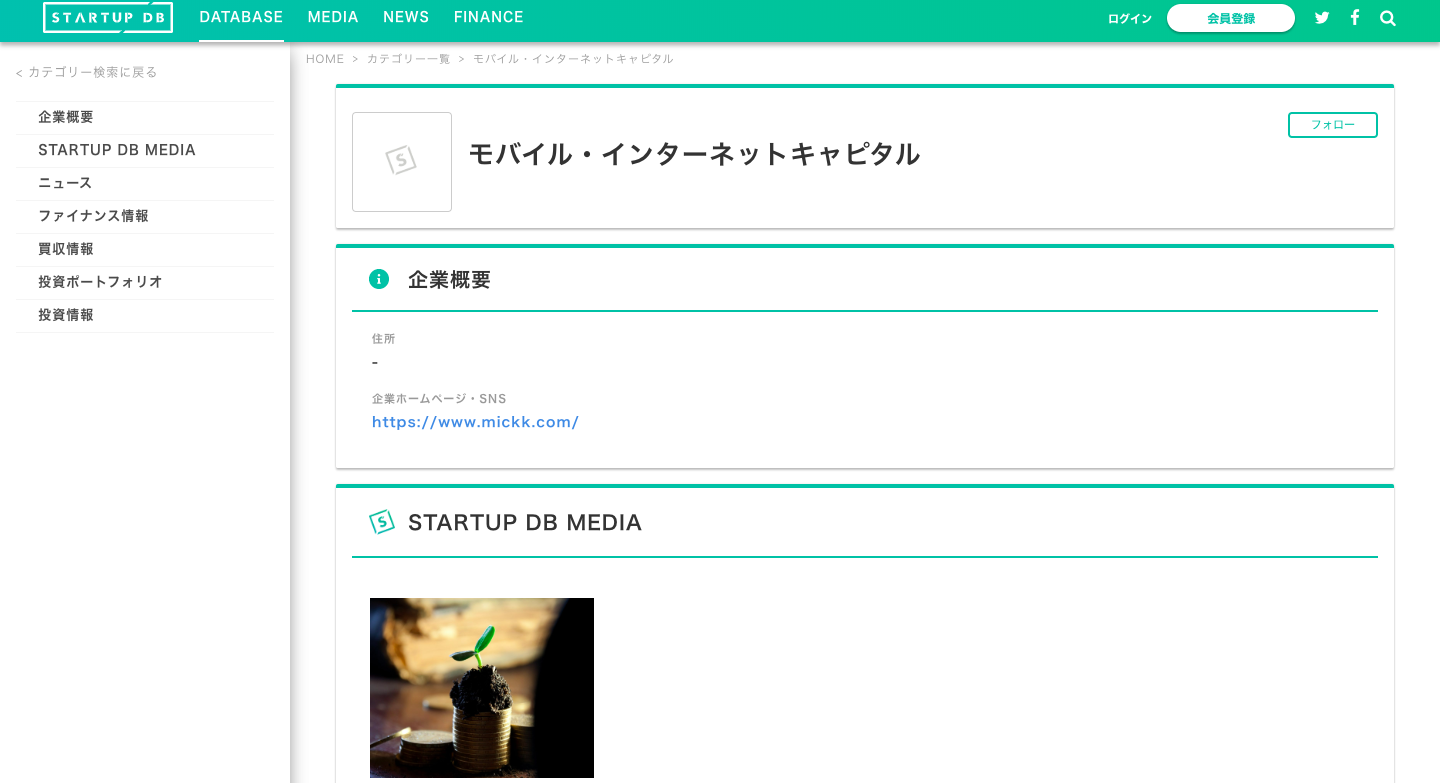Click the S badge icon next to STARTUP DB MEDIA
Image resolution: width=1440 pixels, height=783 pixels.
point(382,521)
